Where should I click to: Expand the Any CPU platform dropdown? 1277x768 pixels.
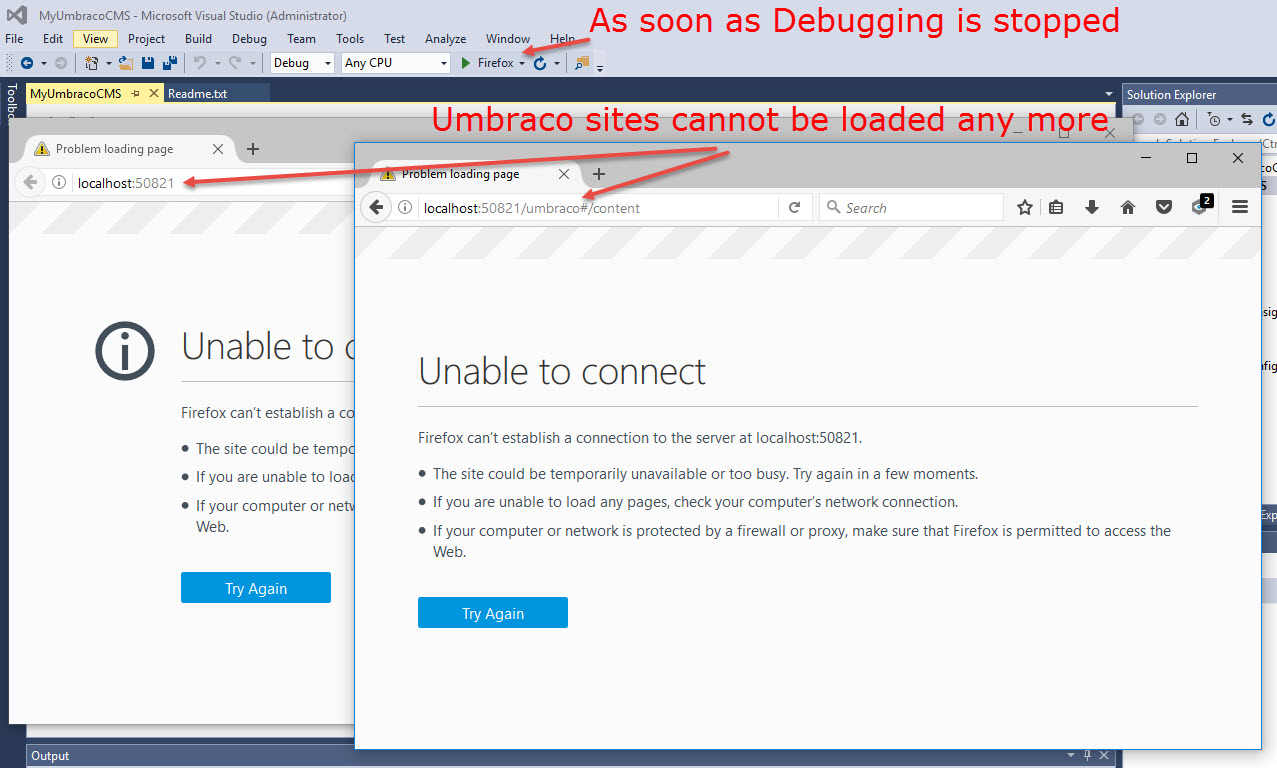tap(397, 63)
